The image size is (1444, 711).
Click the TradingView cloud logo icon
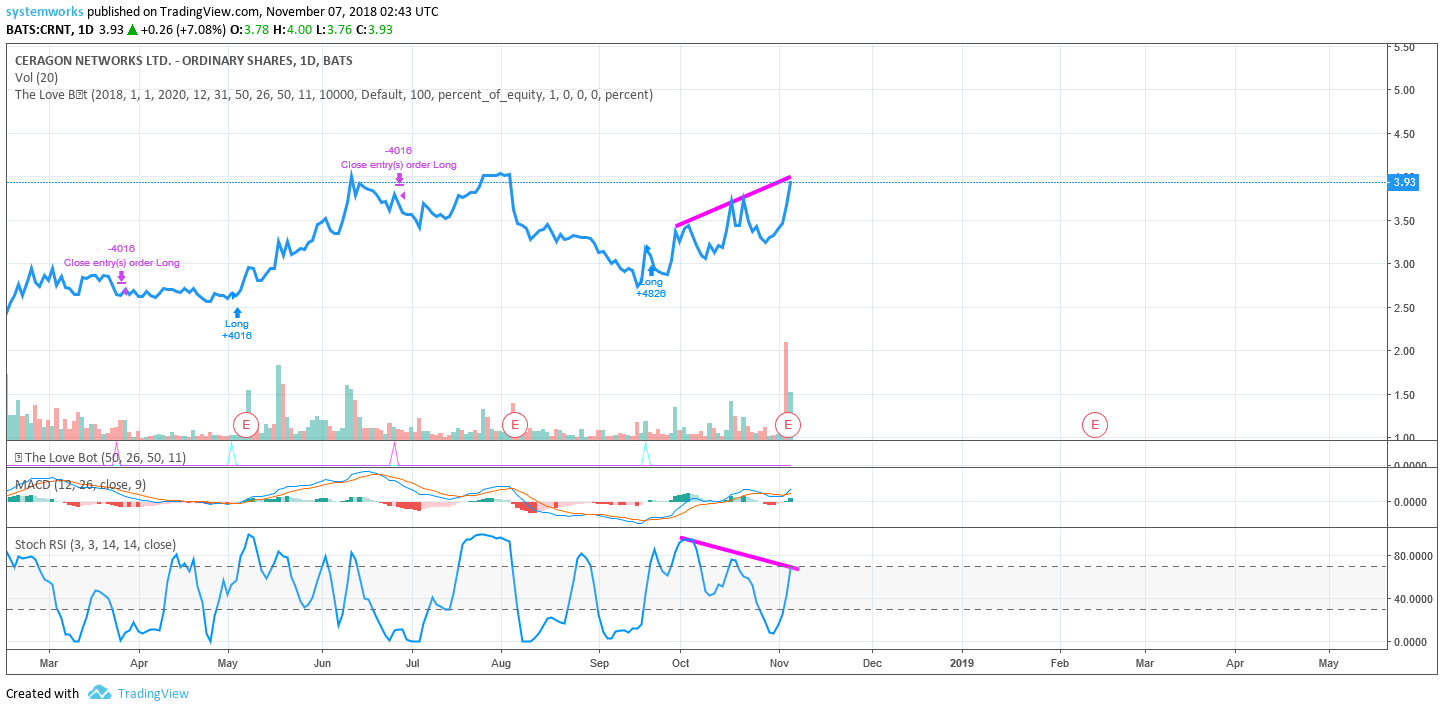[99, 692]
